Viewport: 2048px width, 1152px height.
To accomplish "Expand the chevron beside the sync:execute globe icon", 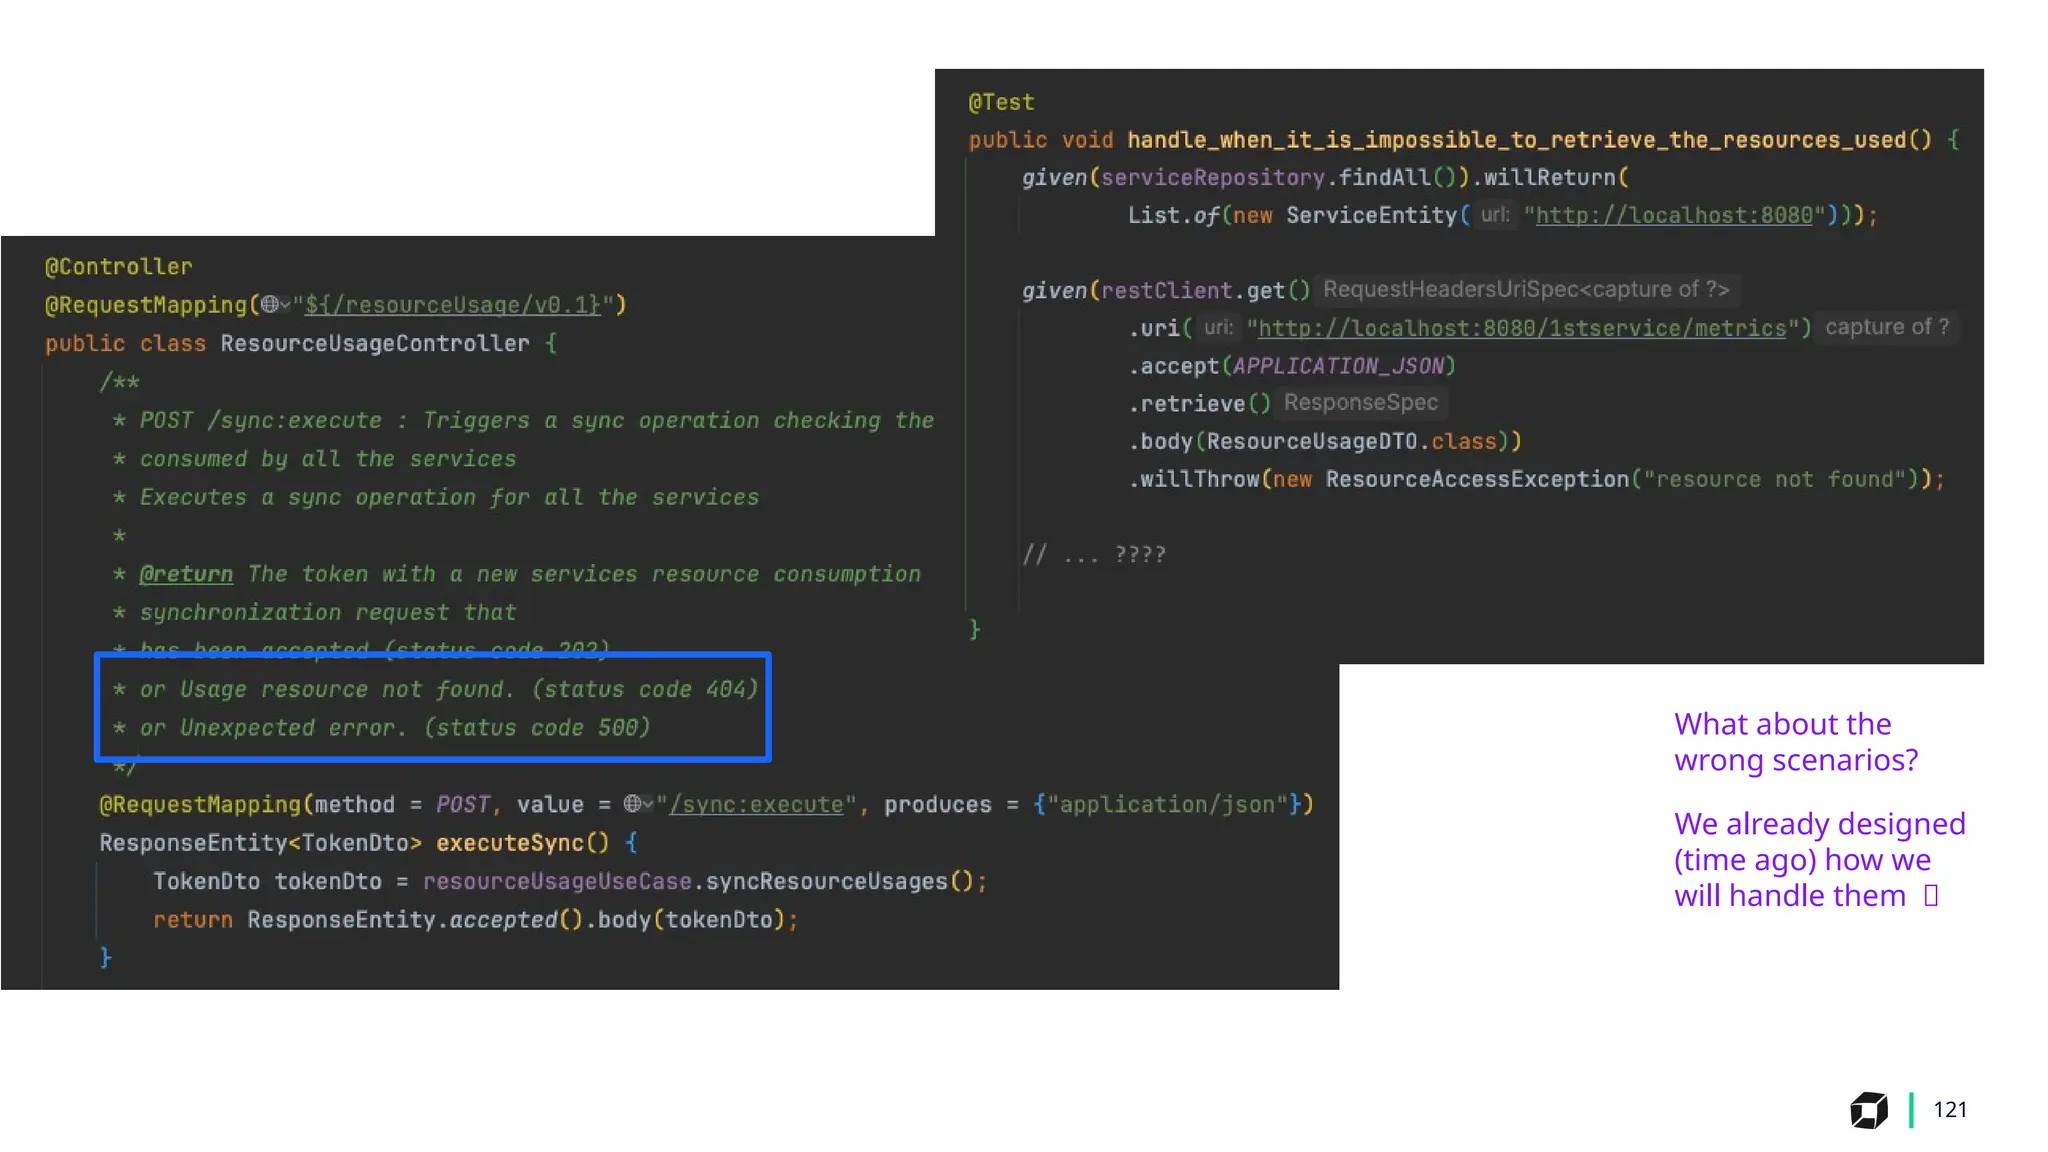I will [648, 804].
